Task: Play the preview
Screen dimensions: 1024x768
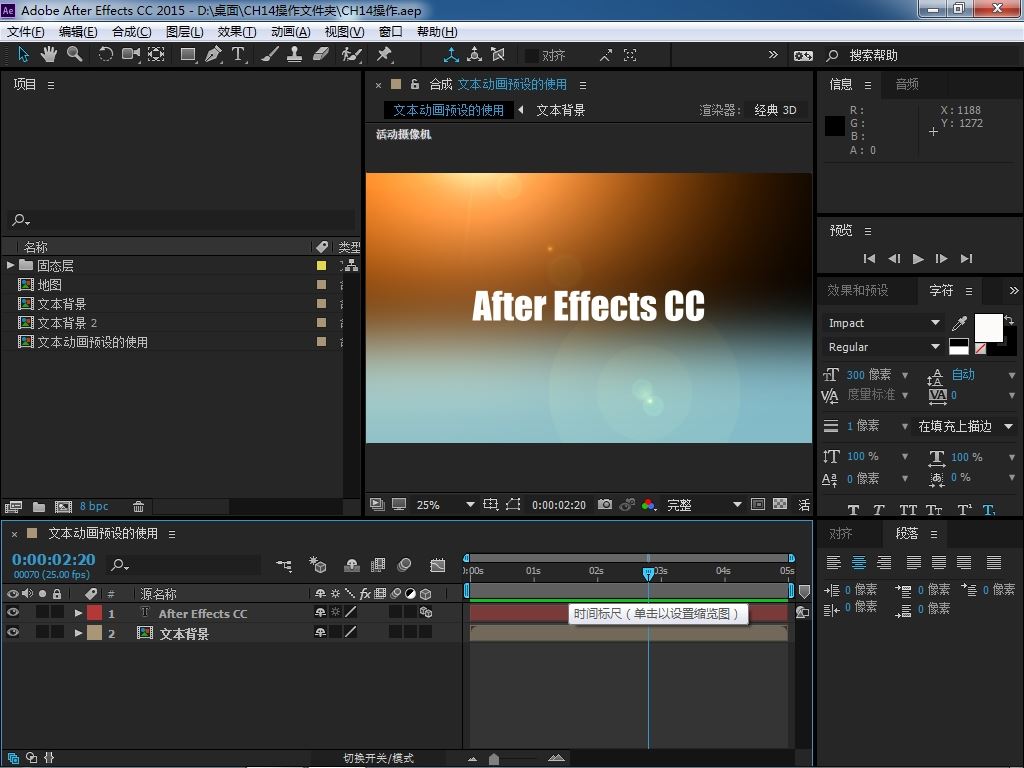Action: point(918,259)
